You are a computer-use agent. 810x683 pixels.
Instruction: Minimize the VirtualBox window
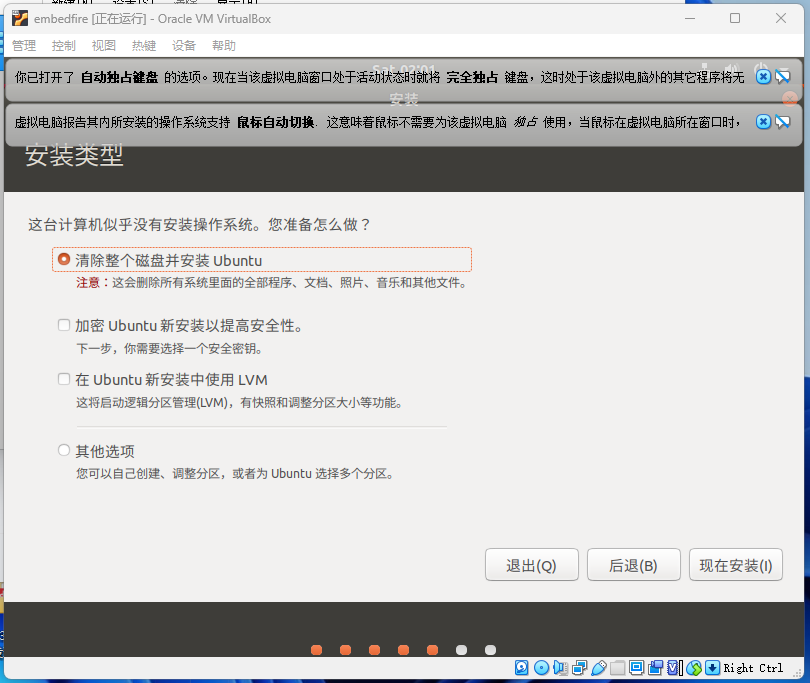click(x=690, y=19)
